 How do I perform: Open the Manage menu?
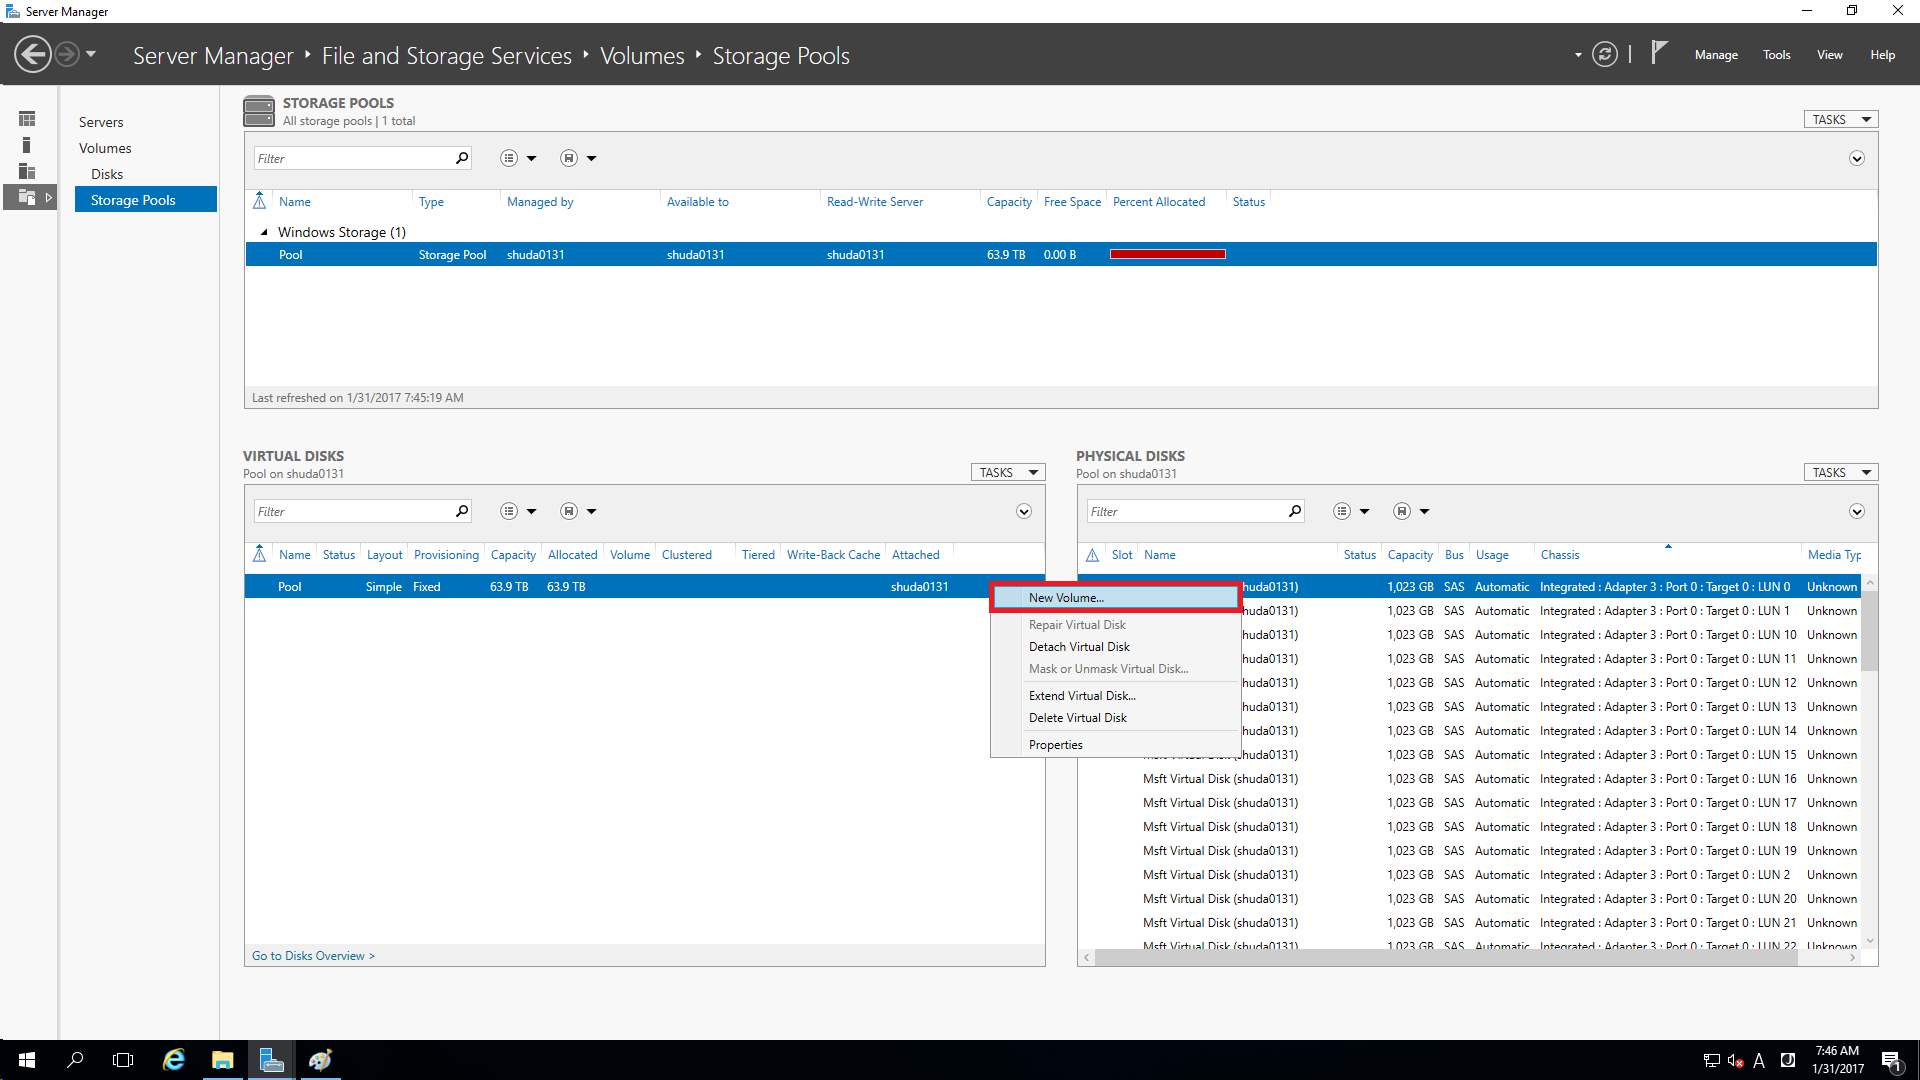[1716, 55]
